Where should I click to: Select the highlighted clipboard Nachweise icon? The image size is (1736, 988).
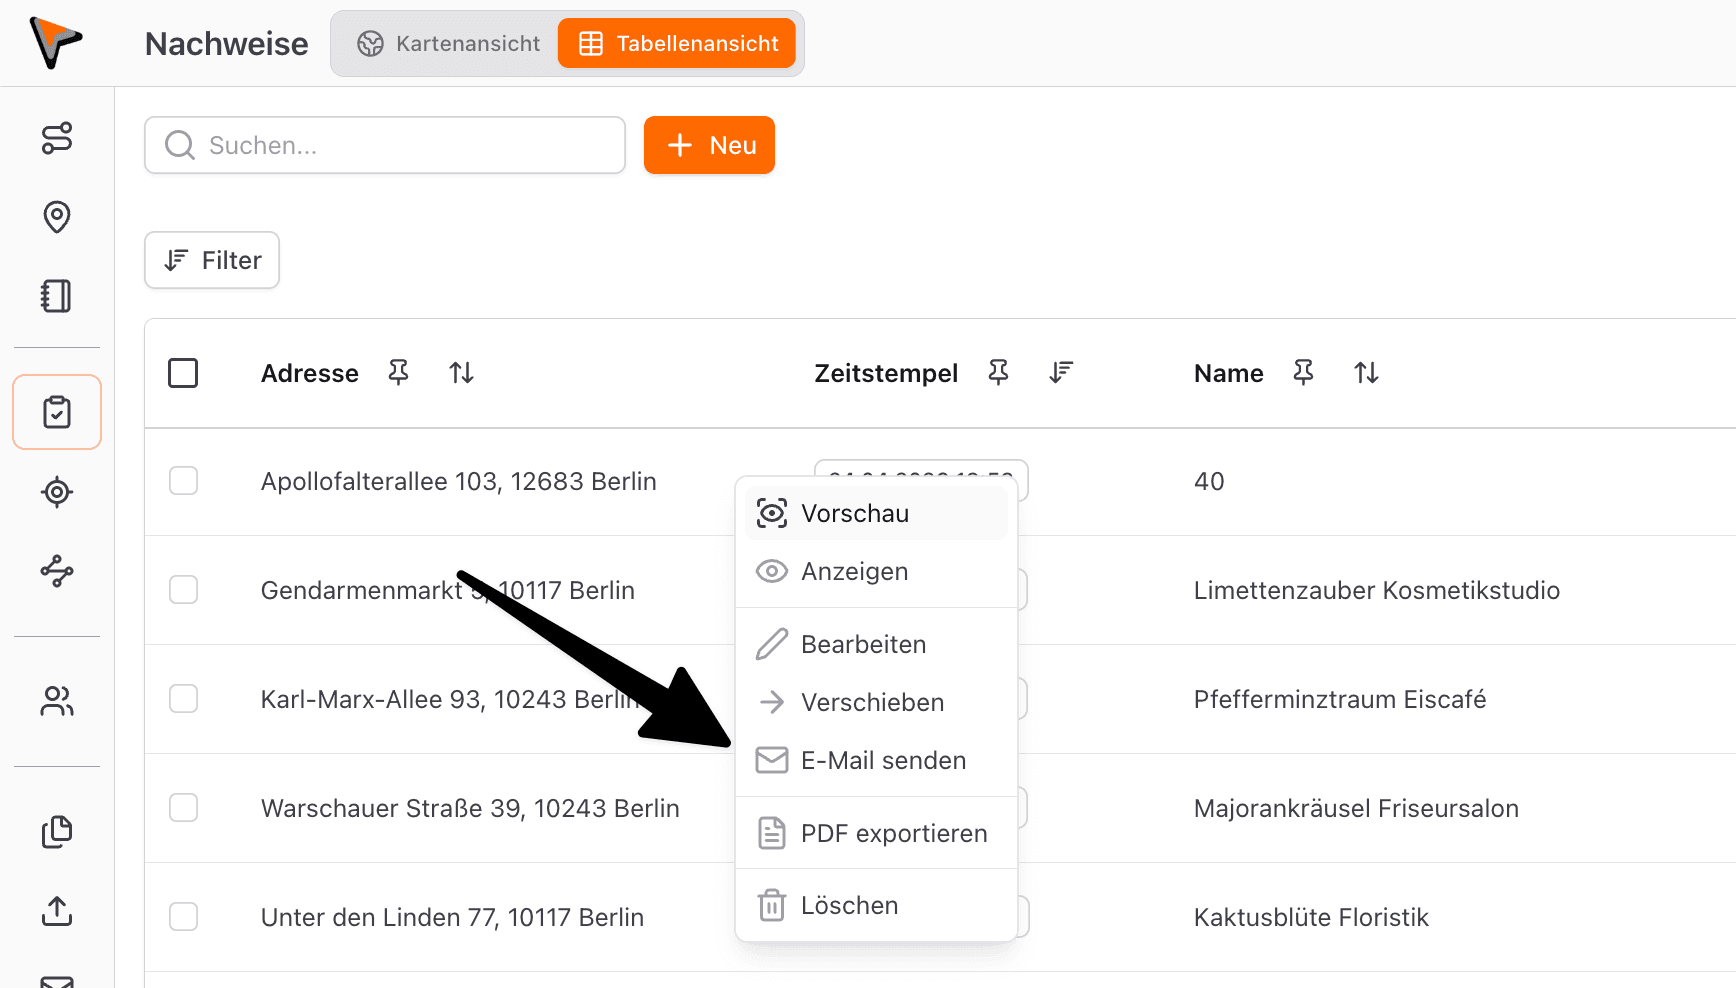[x=56, y=411]
